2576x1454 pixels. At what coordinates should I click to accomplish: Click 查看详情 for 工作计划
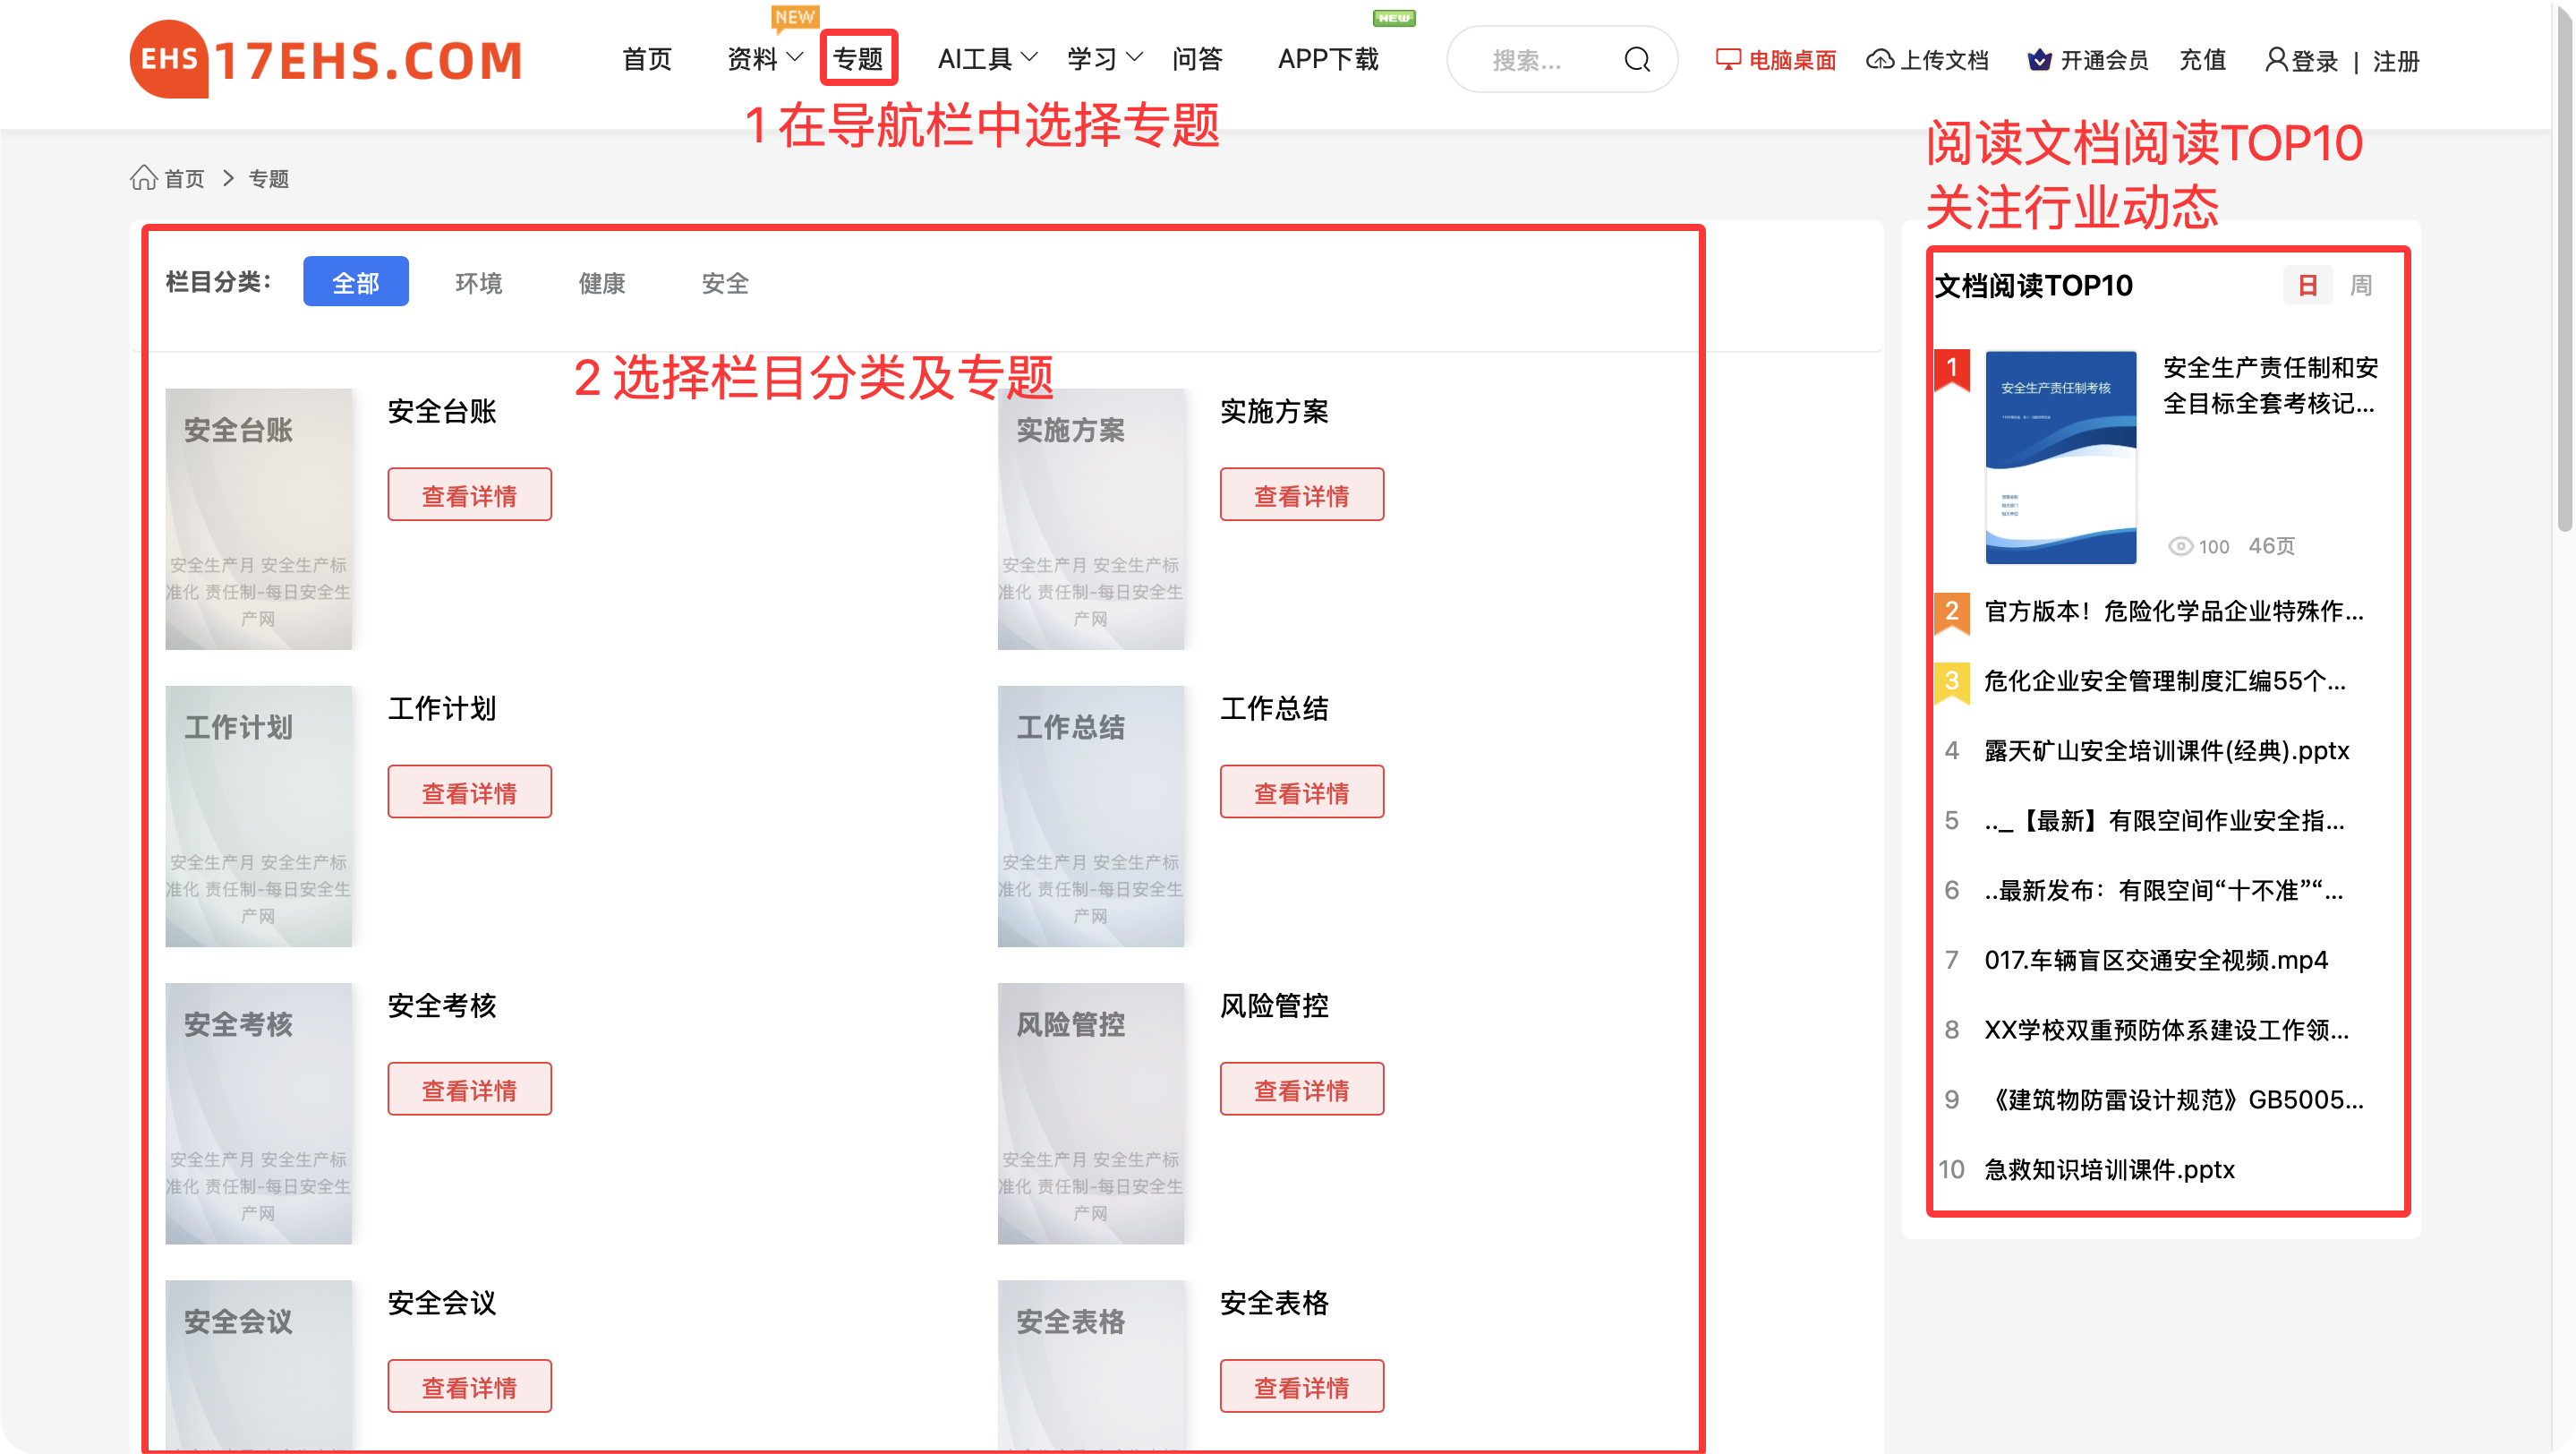[470, 792]
